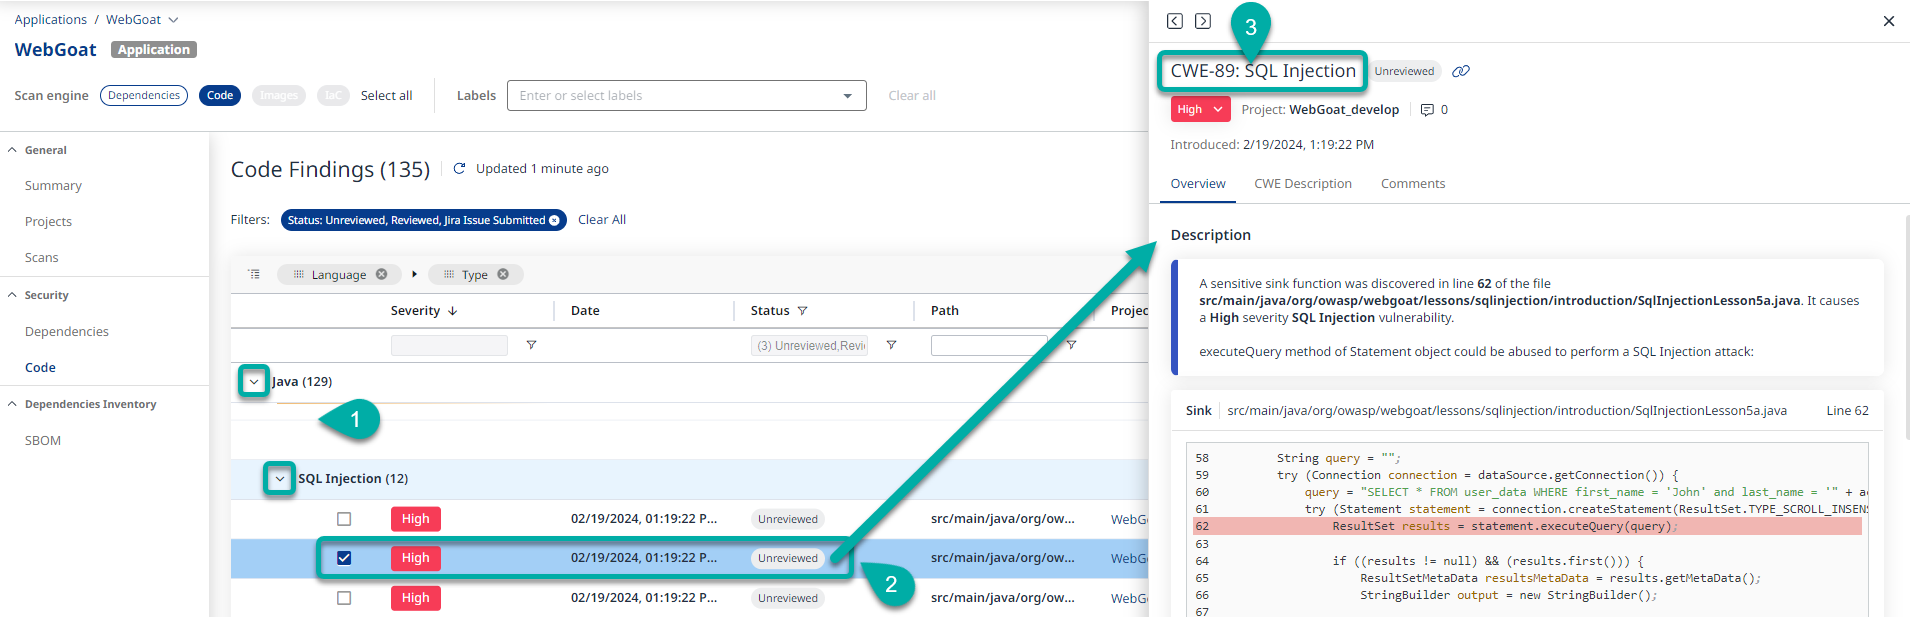
Task: Open the Comments tab
Action: click(1412, 184)
